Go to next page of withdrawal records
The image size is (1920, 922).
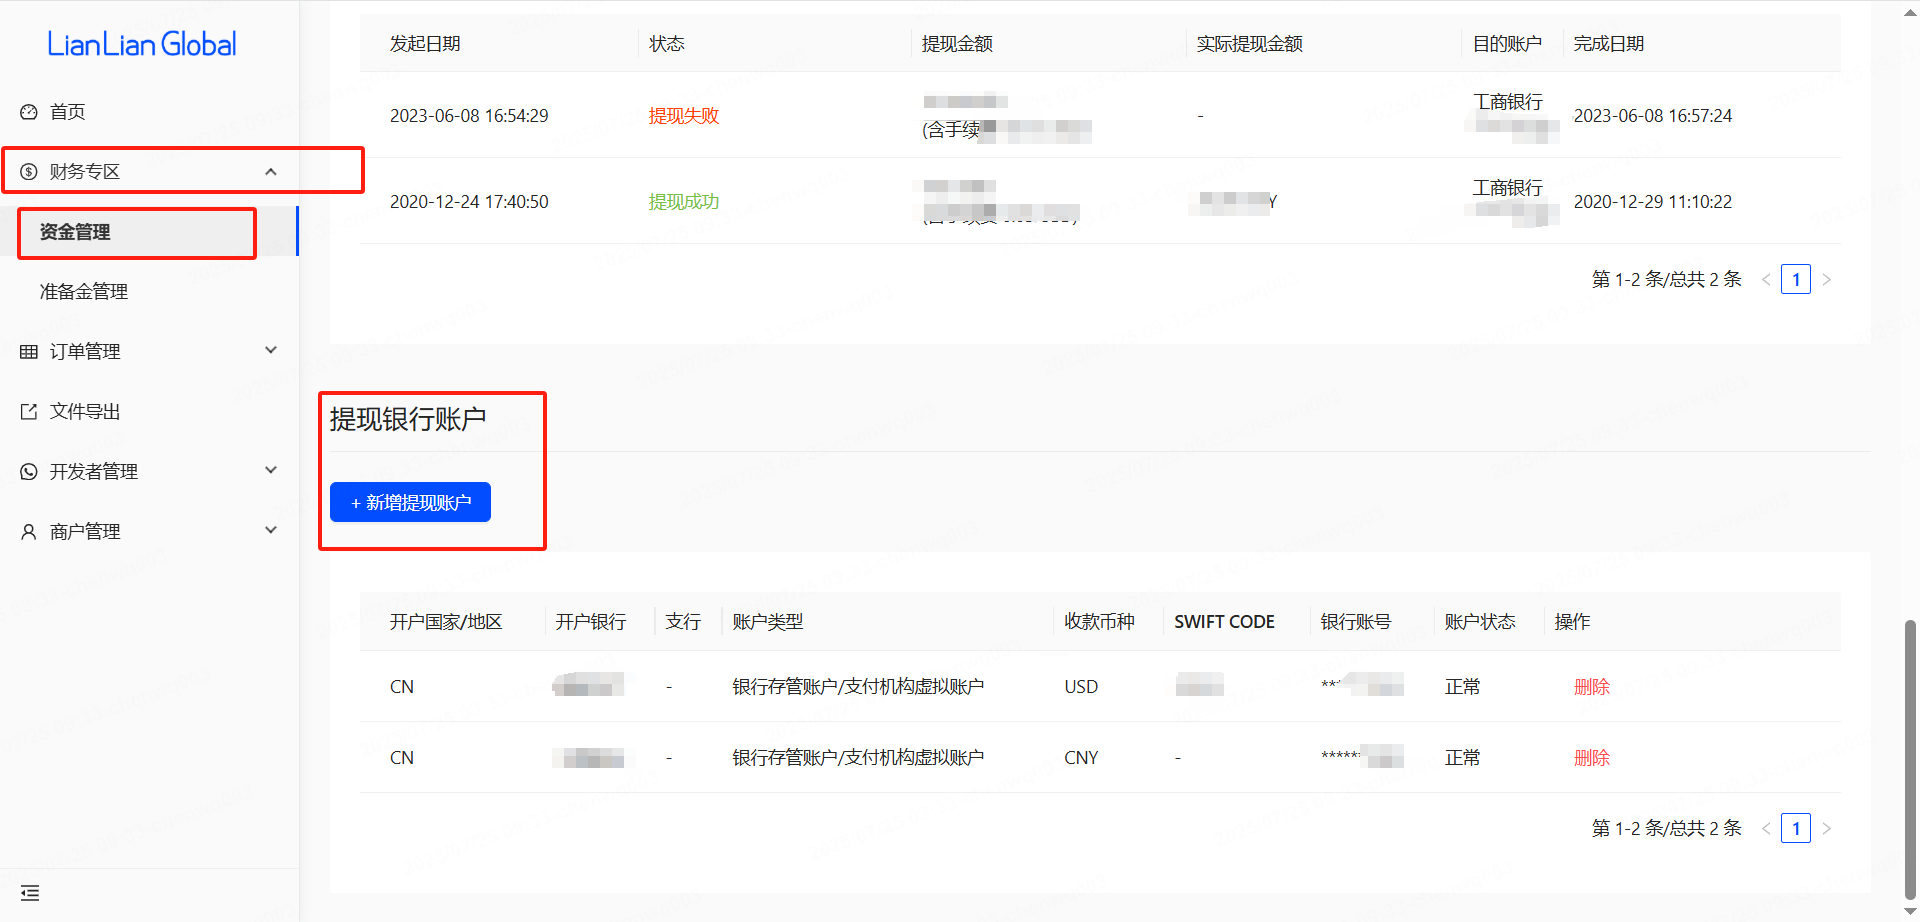pyautogui.click(x=1827, y=279)
